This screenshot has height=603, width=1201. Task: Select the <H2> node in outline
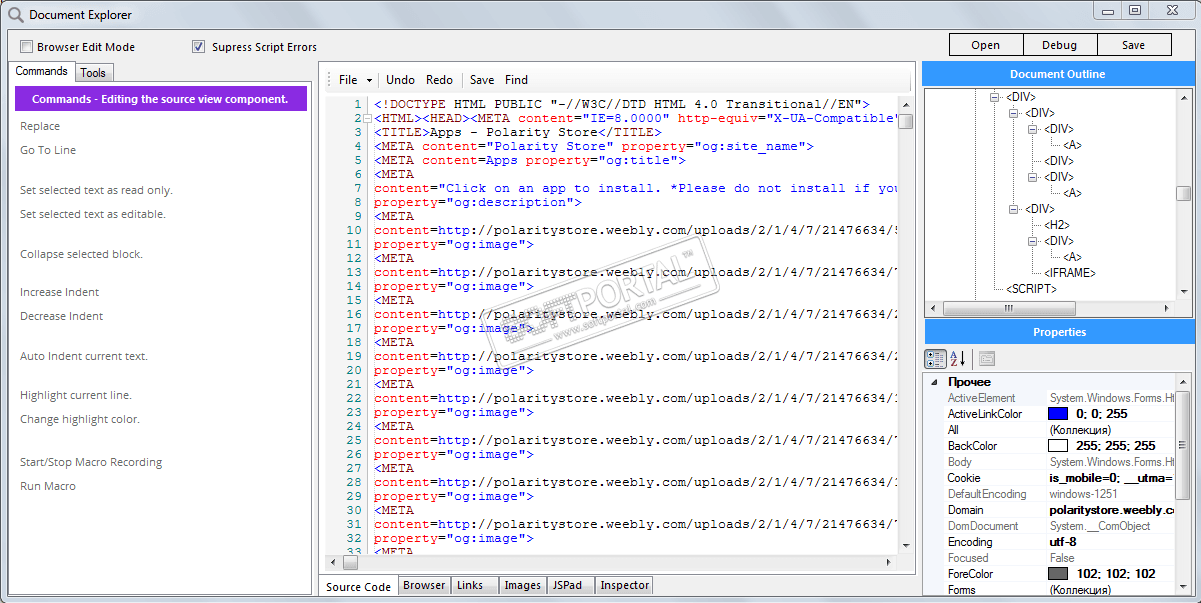[1058, 225]
